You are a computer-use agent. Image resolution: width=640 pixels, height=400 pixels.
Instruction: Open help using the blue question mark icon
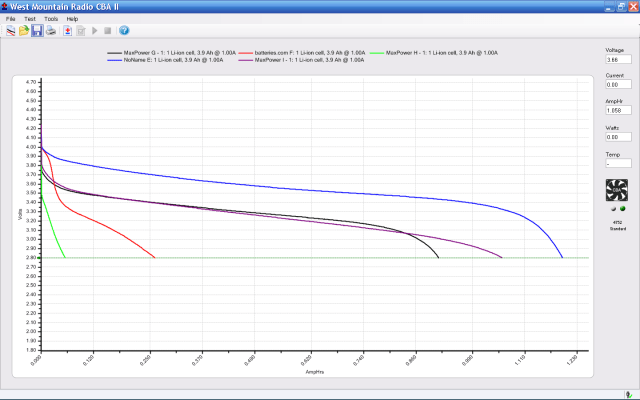[124, 31]
